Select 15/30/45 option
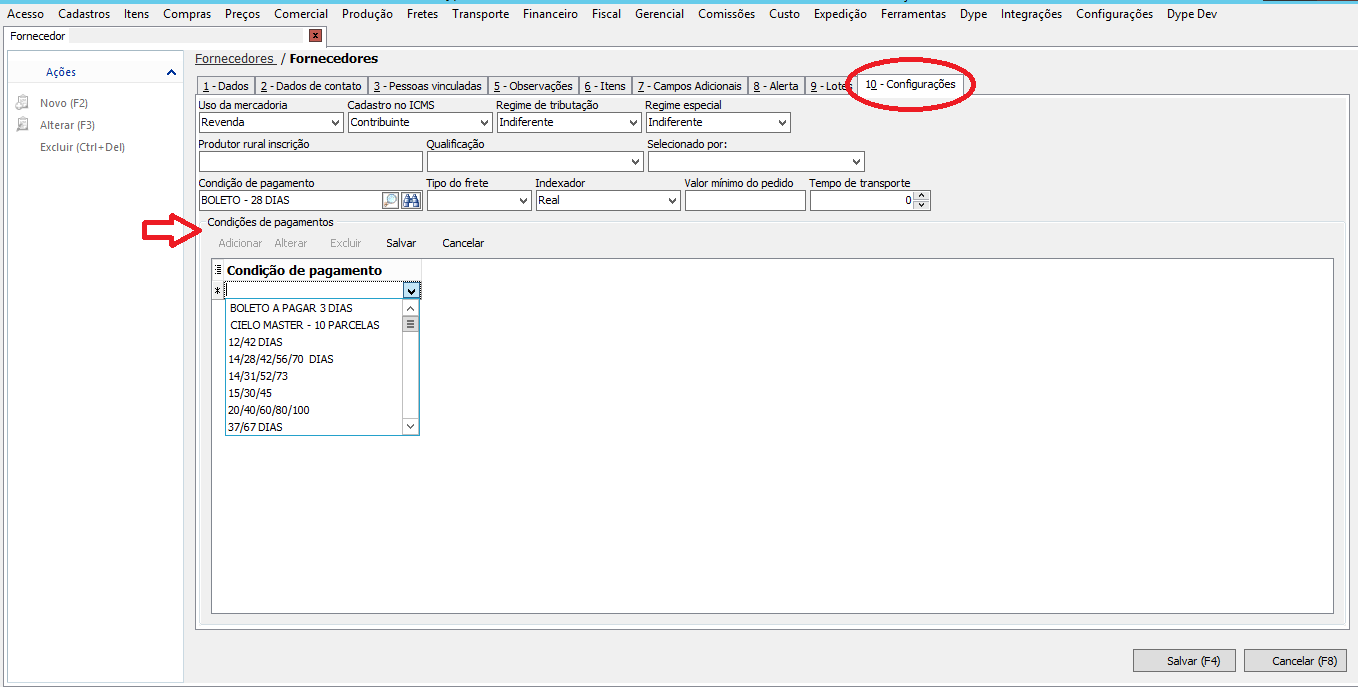The width and height of the screenshot is (1358, 687). coord(314,393)
